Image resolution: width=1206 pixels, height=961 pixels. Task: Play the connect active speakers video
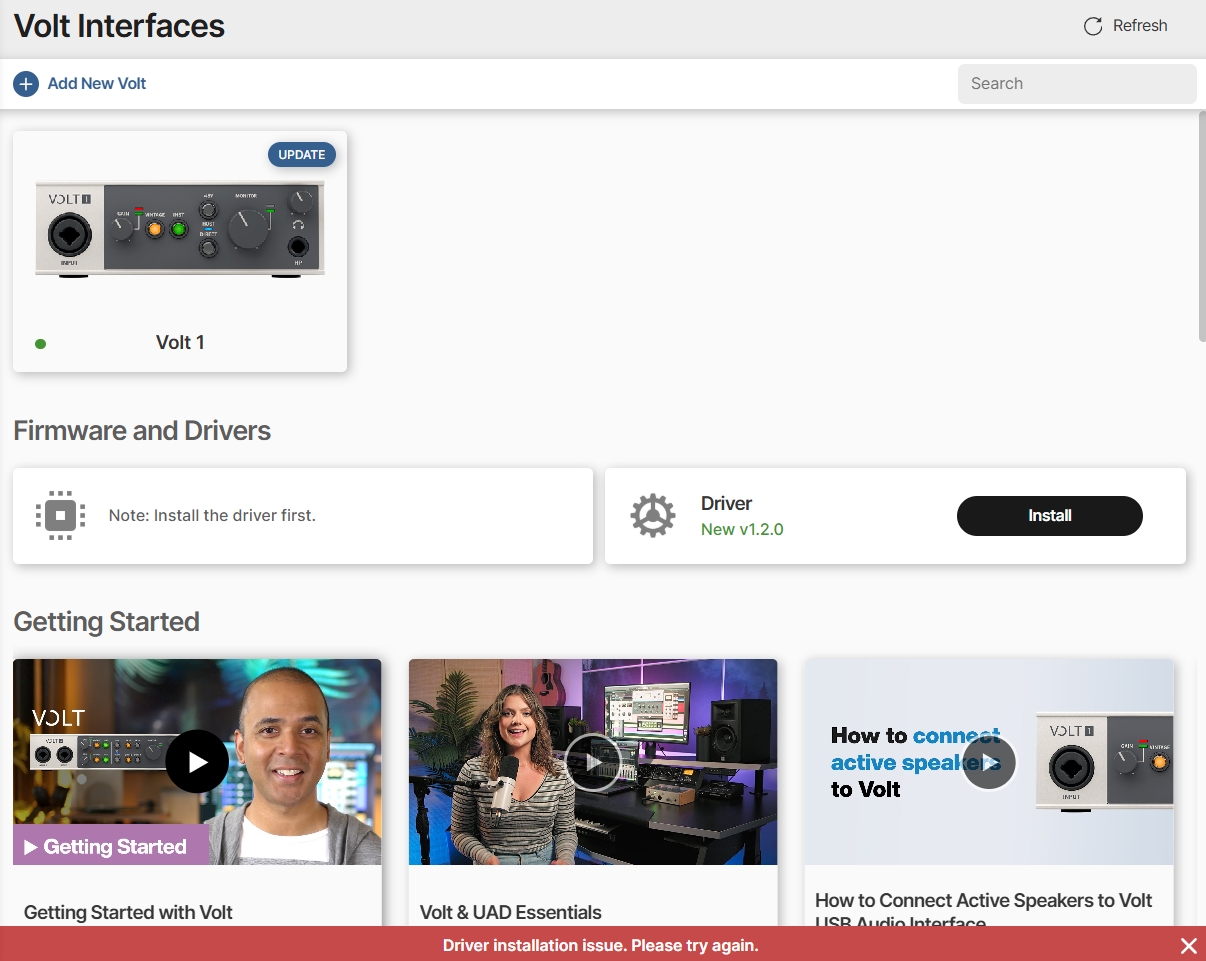[988, 762]
